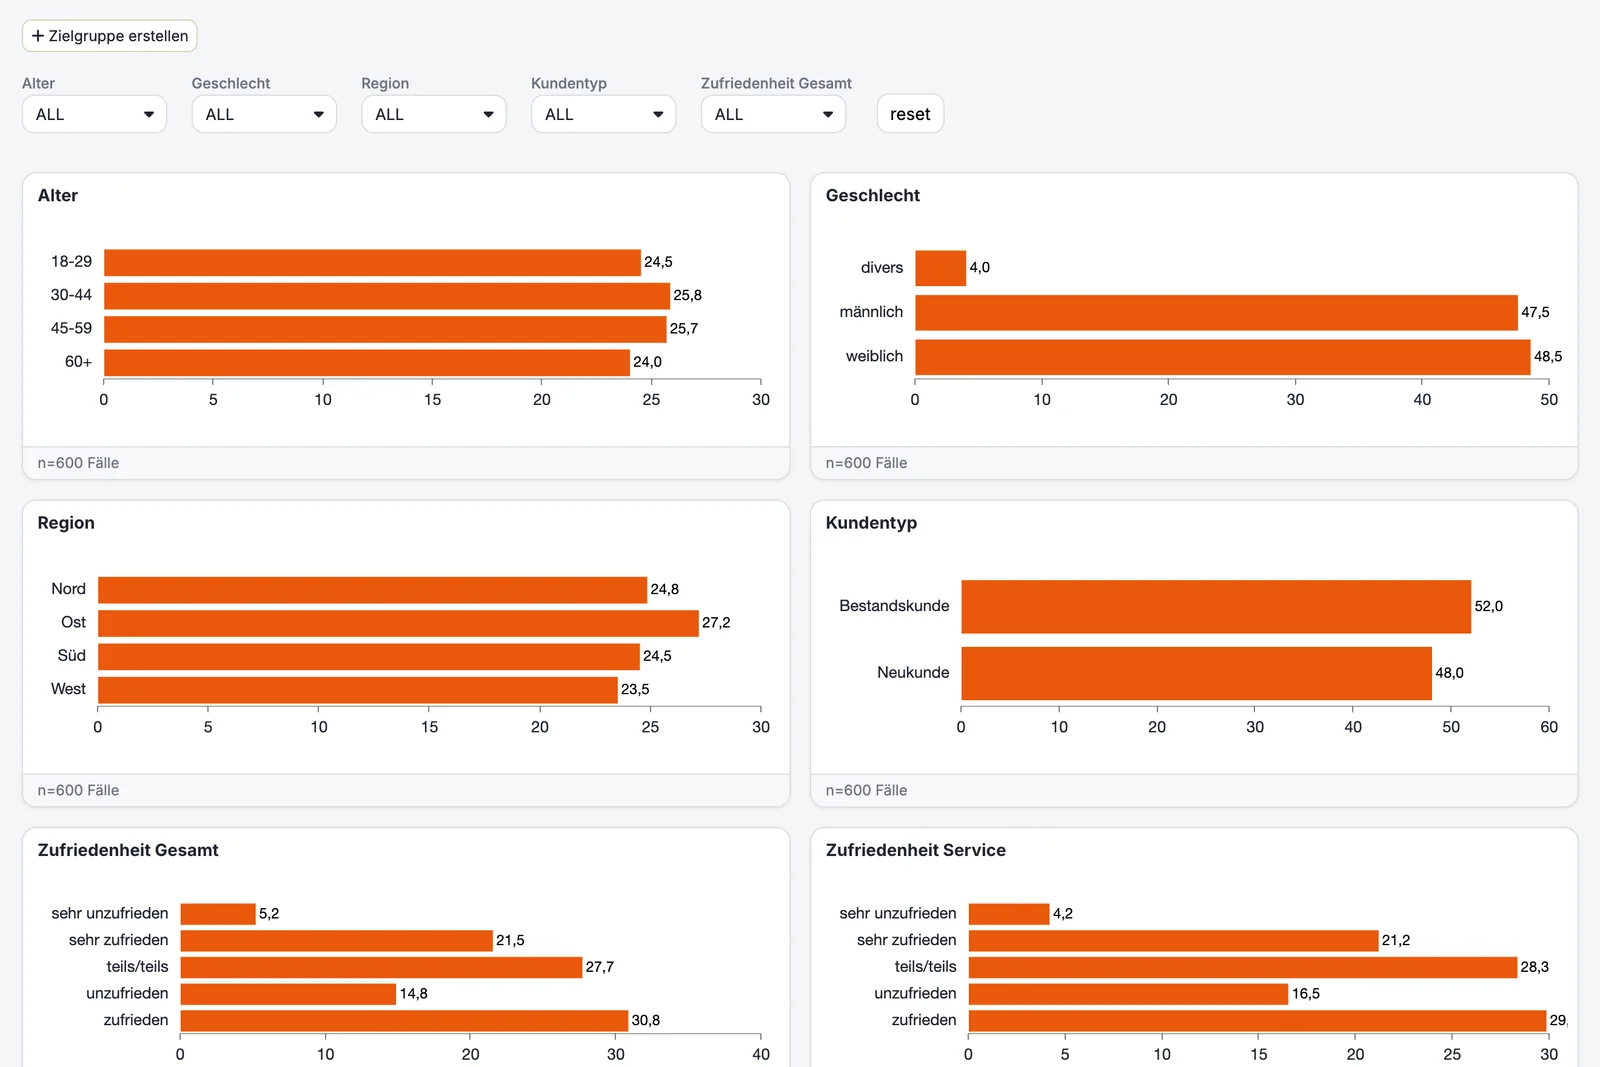This screenshot has width=1600, height=1067.
Task: Click the 45-59 age bar
Action: point(385,329)
